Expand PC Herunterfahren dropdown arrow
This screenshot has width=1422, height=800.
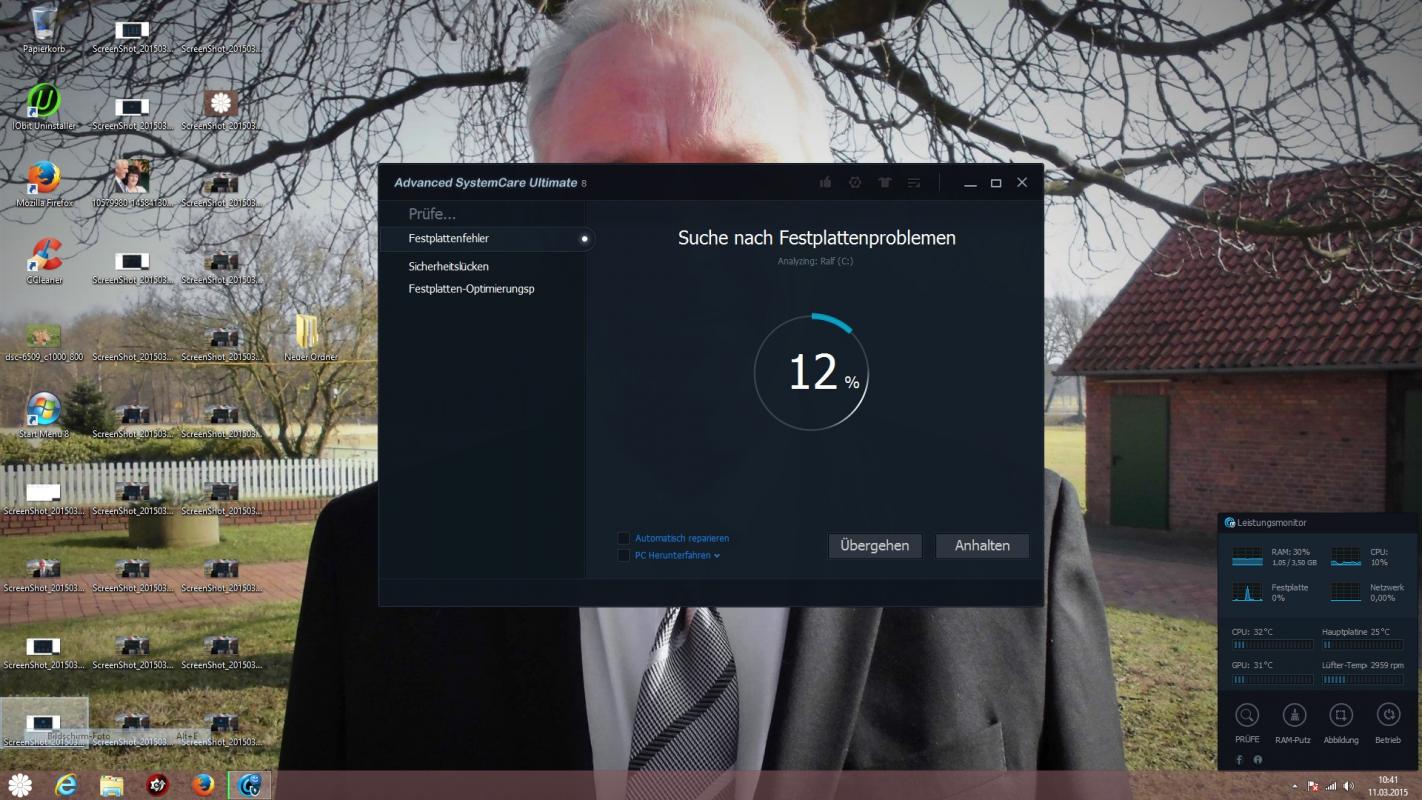[x=717, y=555]
